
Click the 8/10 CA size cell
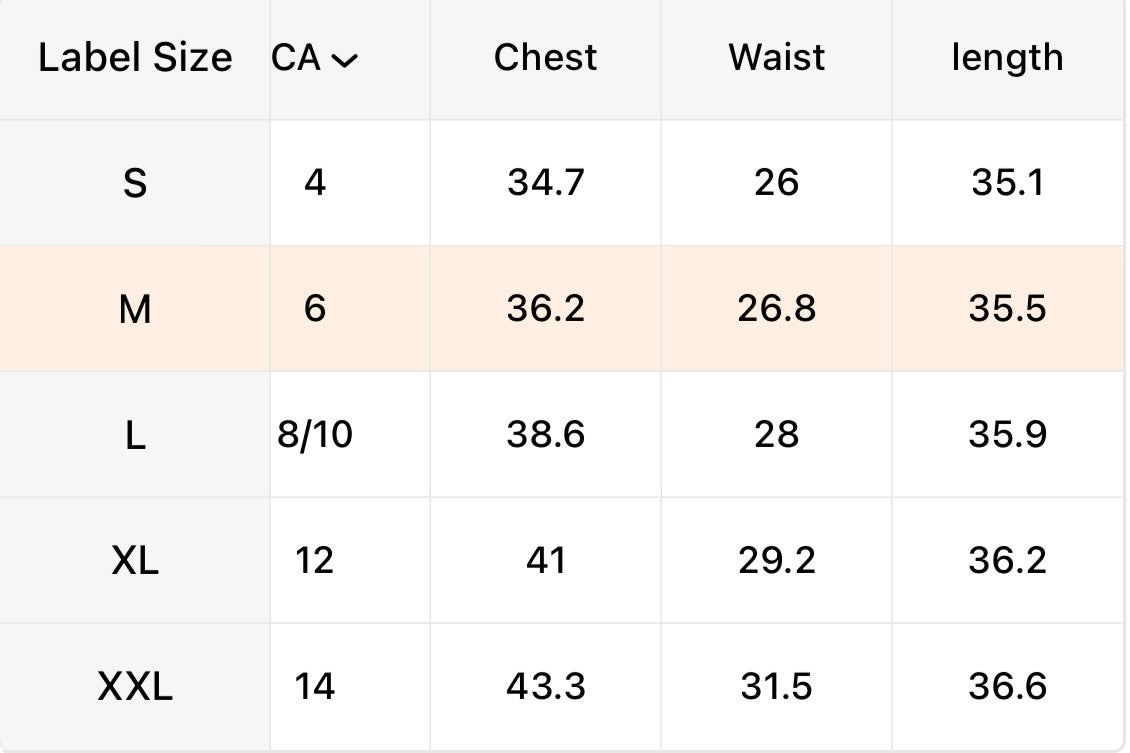[315, 435]
